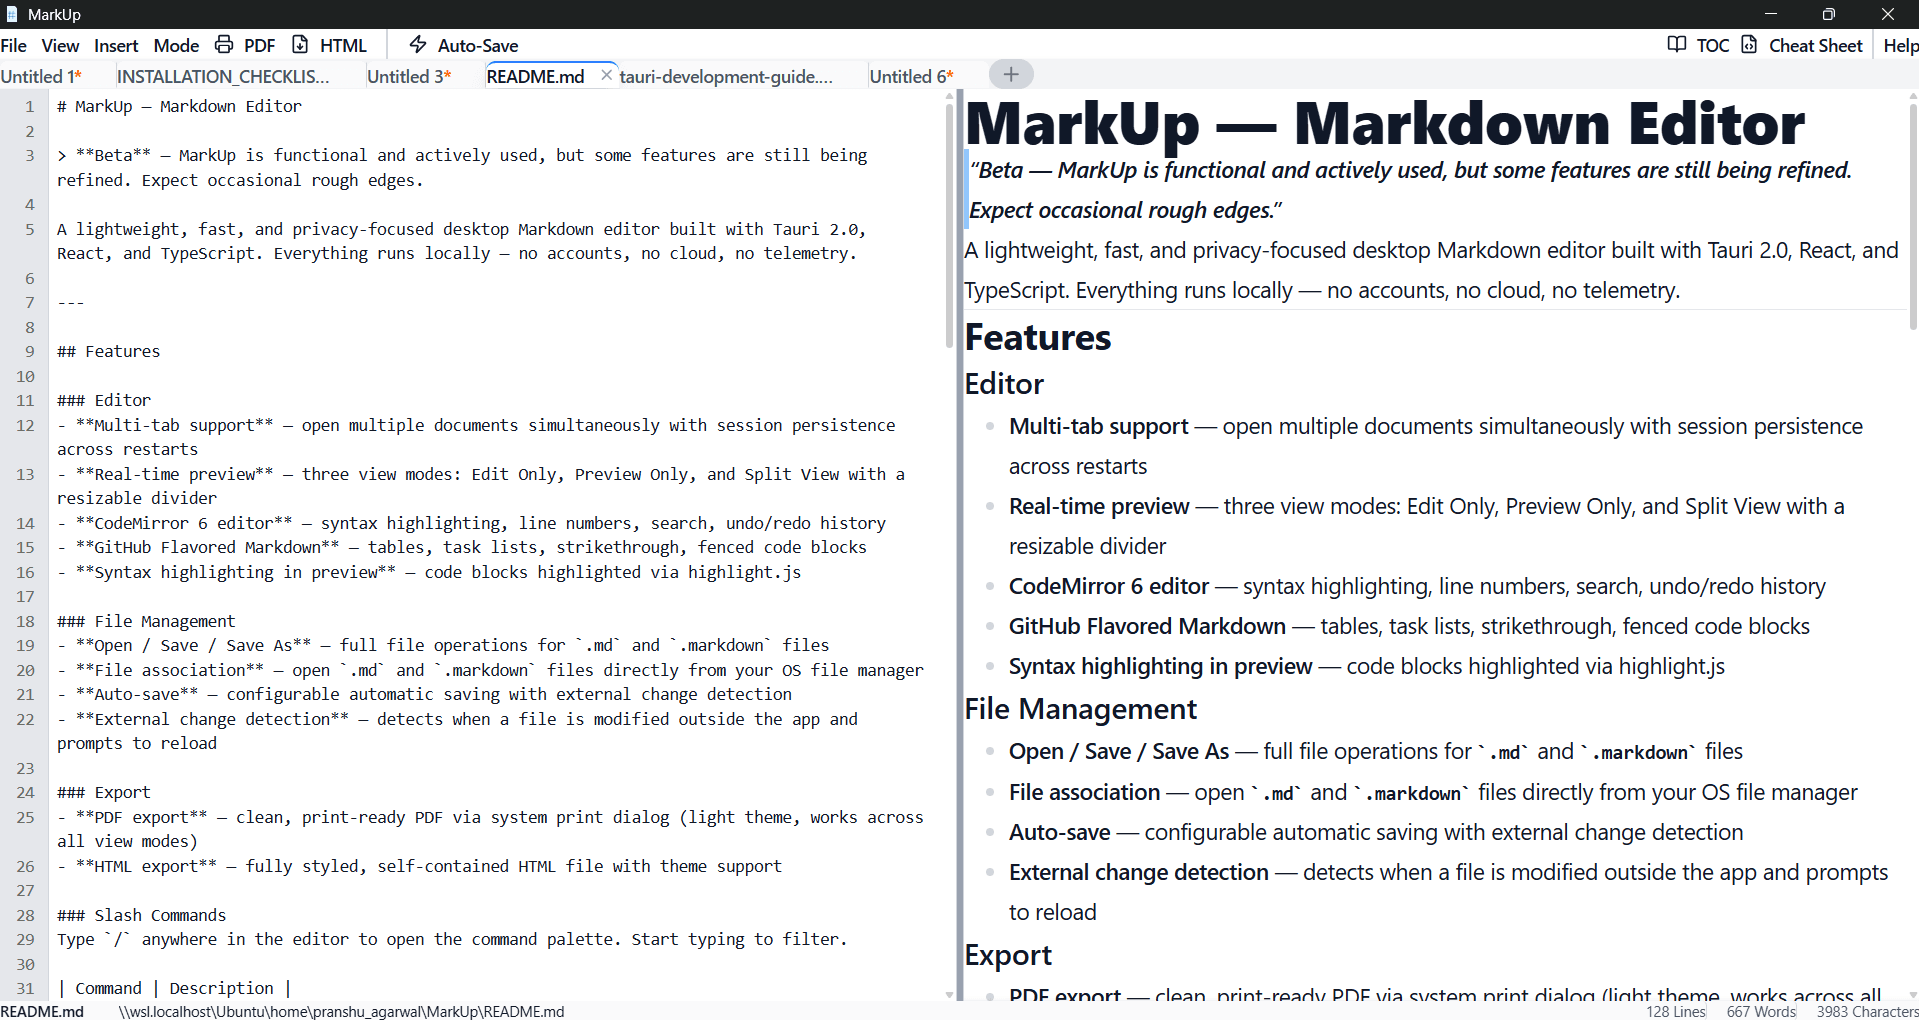The image size is (1919, 1020).
Task: Close the README.md tab
Action: click(x=606, y=75)
